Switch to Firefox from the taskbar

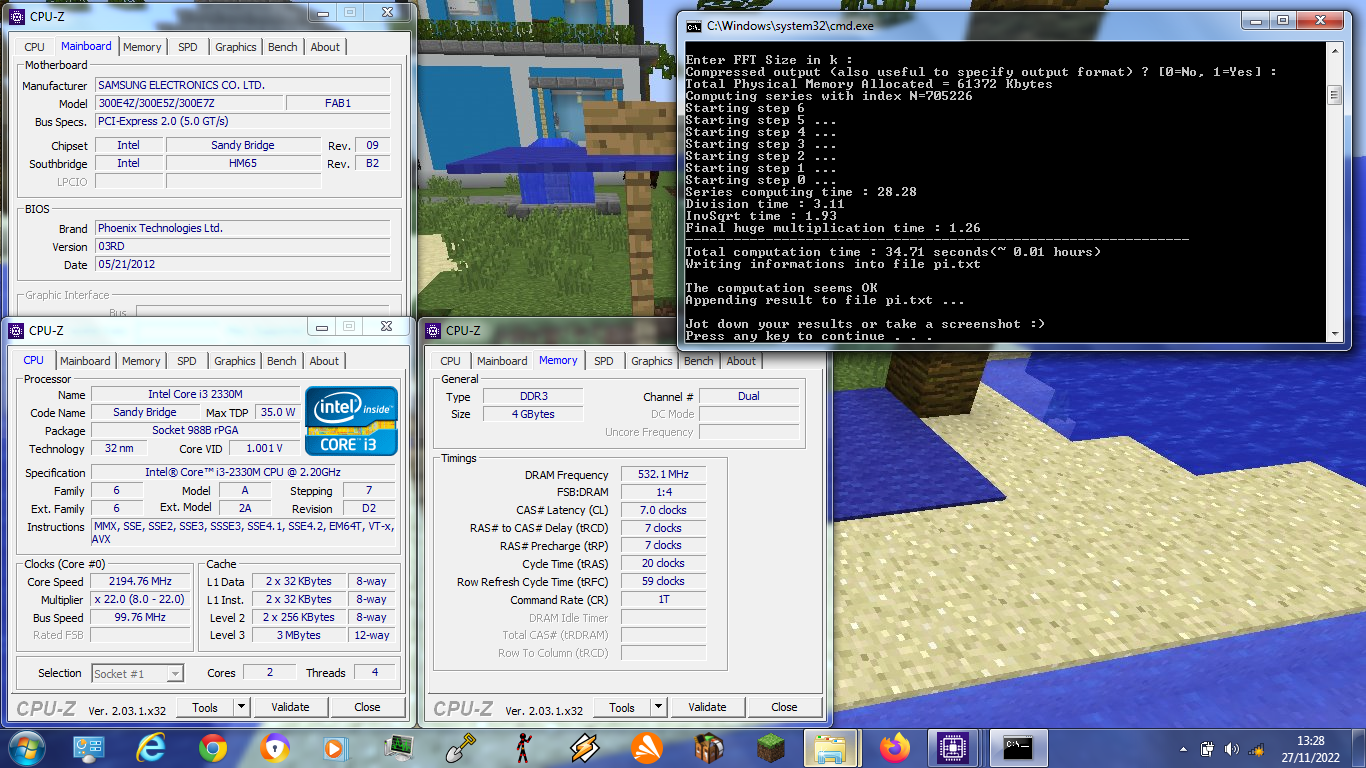[894, 748]
